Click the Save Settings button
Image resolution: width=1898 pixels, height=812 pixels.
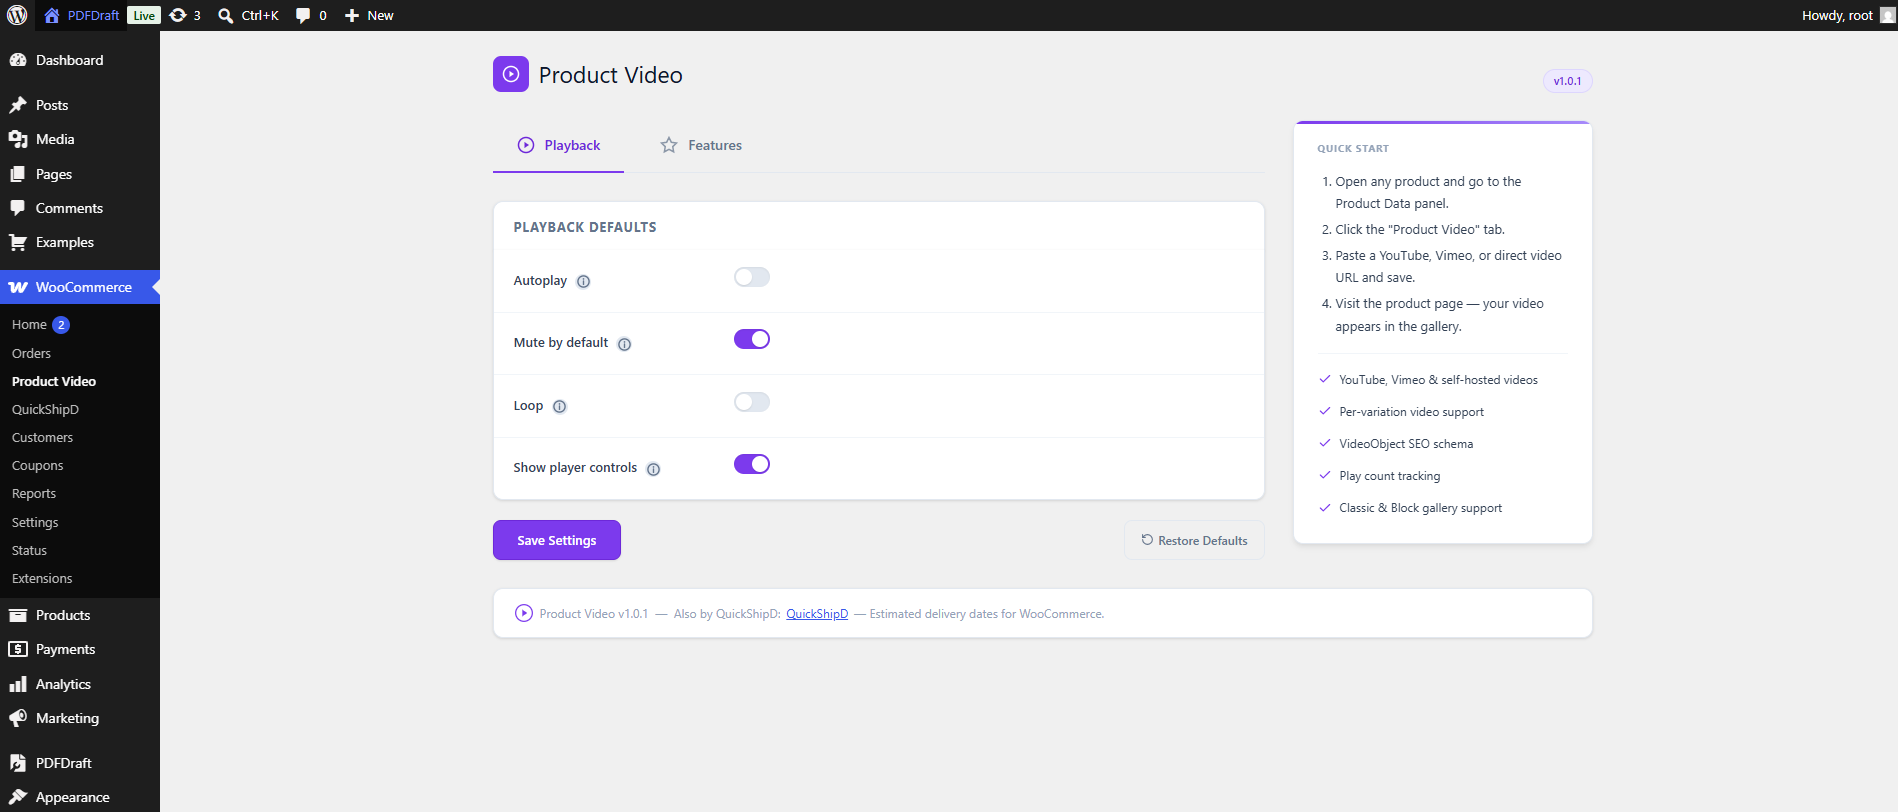557,540
